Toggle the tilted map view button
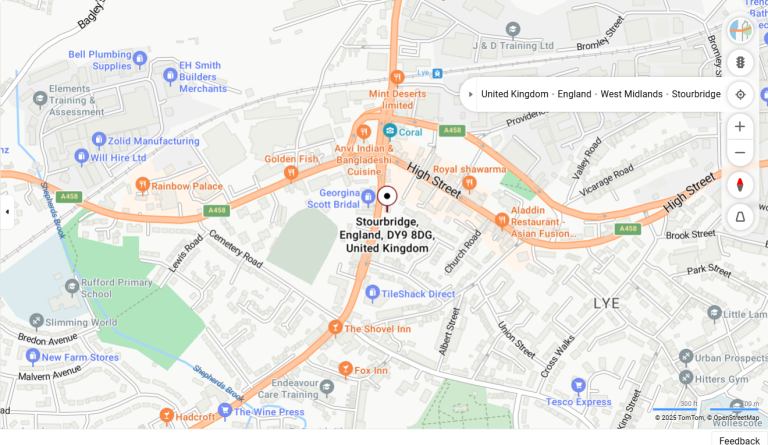Image resolution: width=768 pixels, height=445 pixels. [740, 217]
